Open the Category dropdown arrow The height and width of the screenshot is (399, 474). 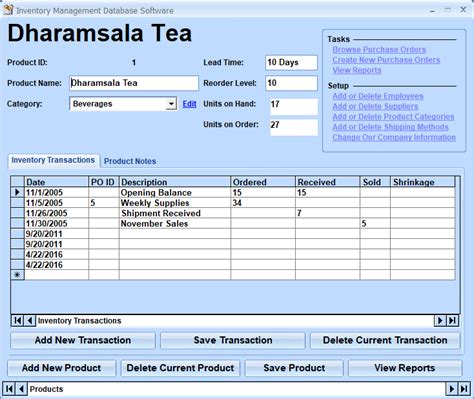pyautogui.click(x=171, y=104)
